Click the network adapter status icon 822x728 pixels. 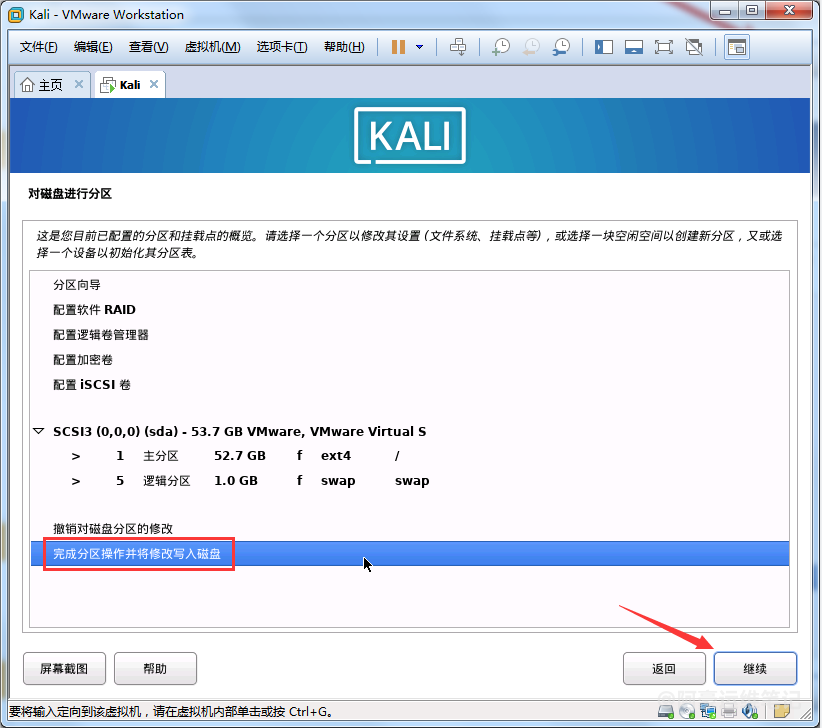pyautogui.click(x=708, y=712)
